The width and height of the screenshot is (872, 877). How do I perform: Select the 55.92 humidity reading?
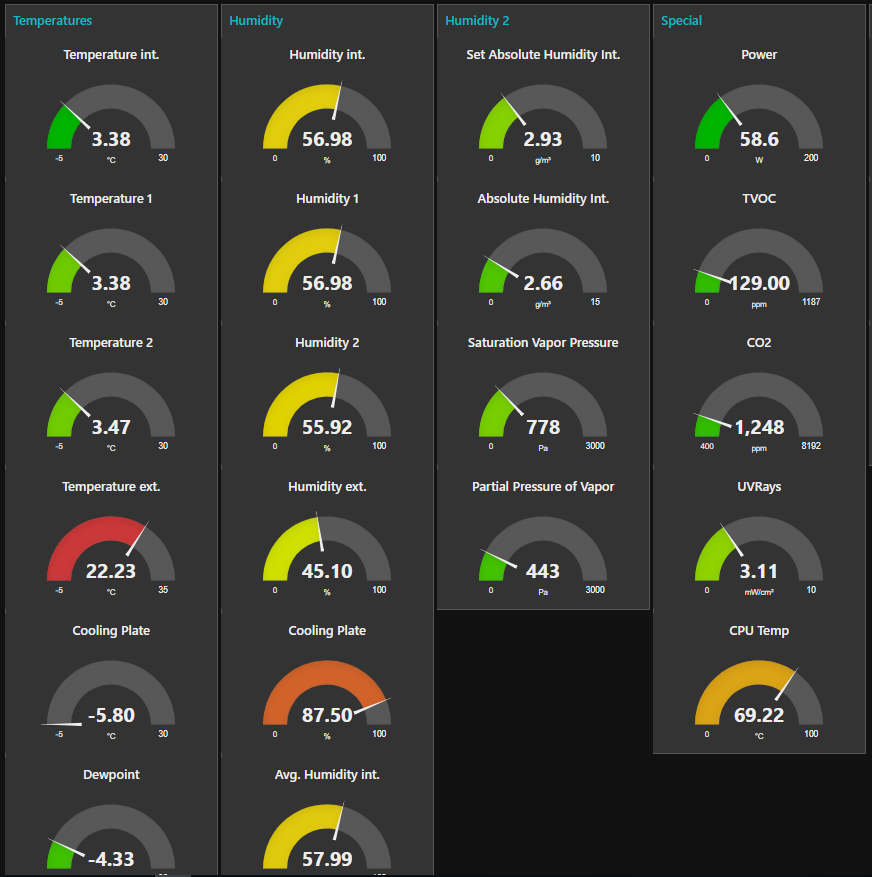coord(327,427)
